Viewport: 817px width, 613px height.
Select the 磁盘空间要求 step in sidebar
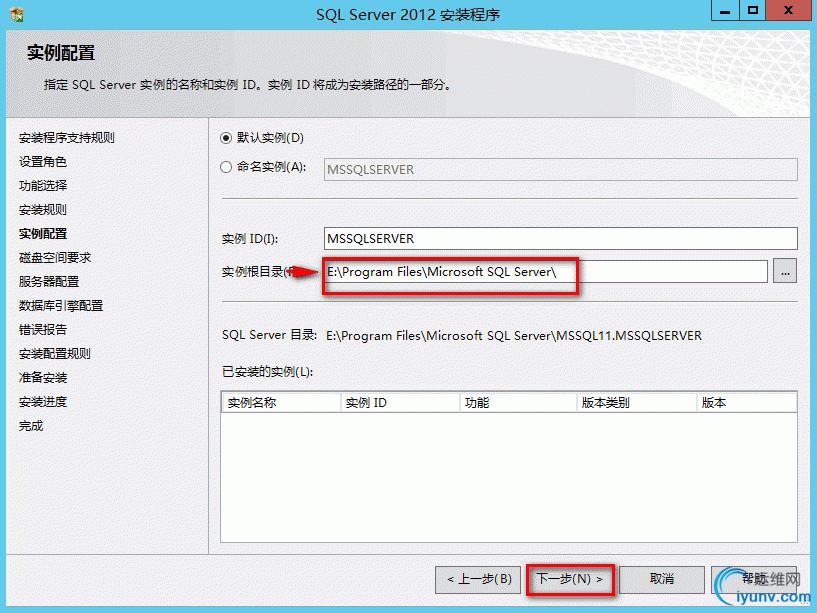[x=55, y=258]
